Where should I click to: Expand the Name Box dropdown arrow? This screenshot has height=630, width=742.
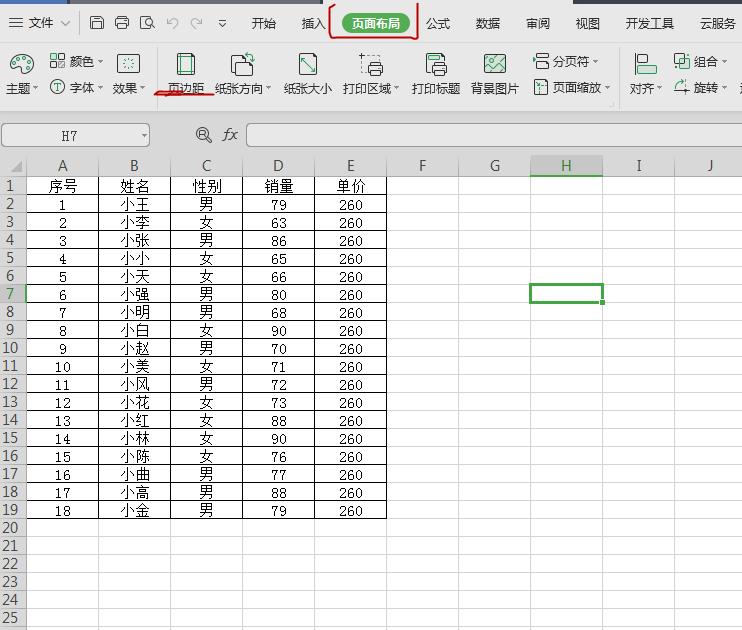144,136
